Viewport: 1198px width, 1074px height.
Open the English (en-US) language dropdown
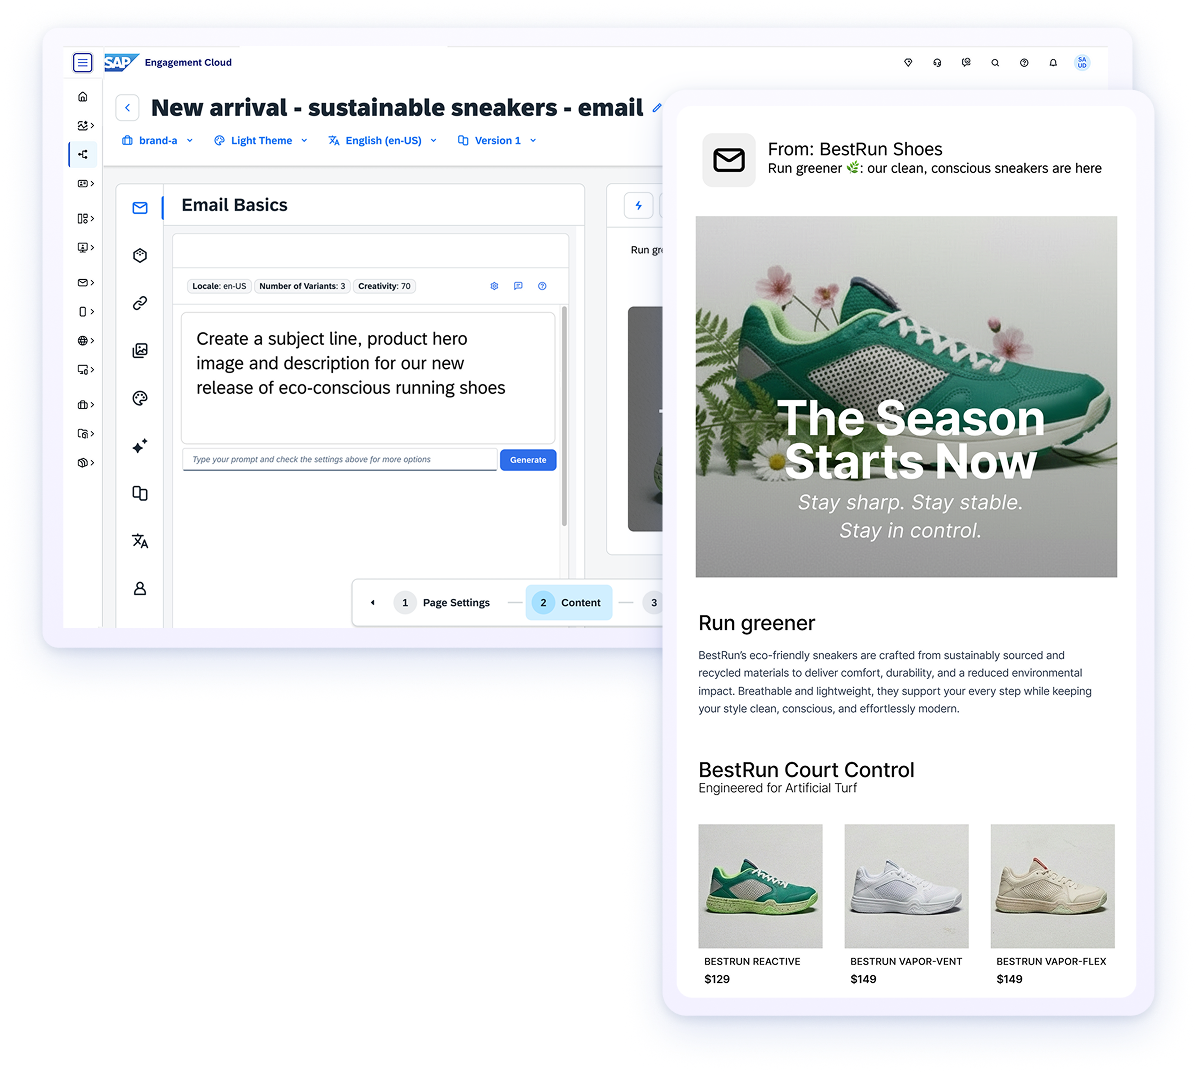[x=383, y=141]
